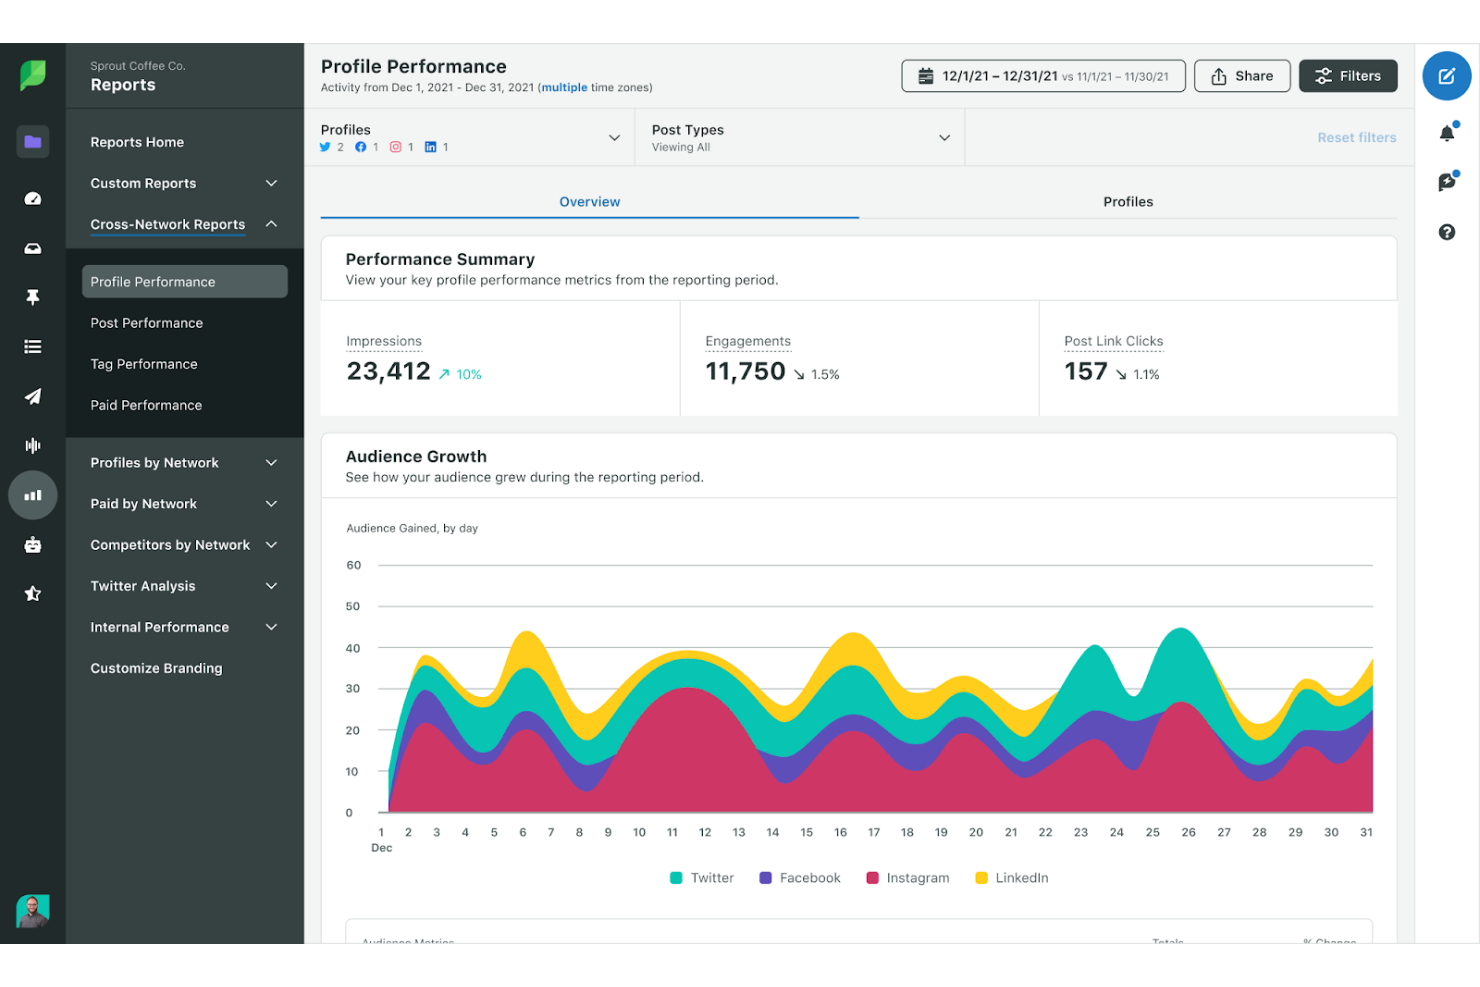Click the Filters button
The width and height of the screenshot is (1480, 987).
pos(1348,76)
